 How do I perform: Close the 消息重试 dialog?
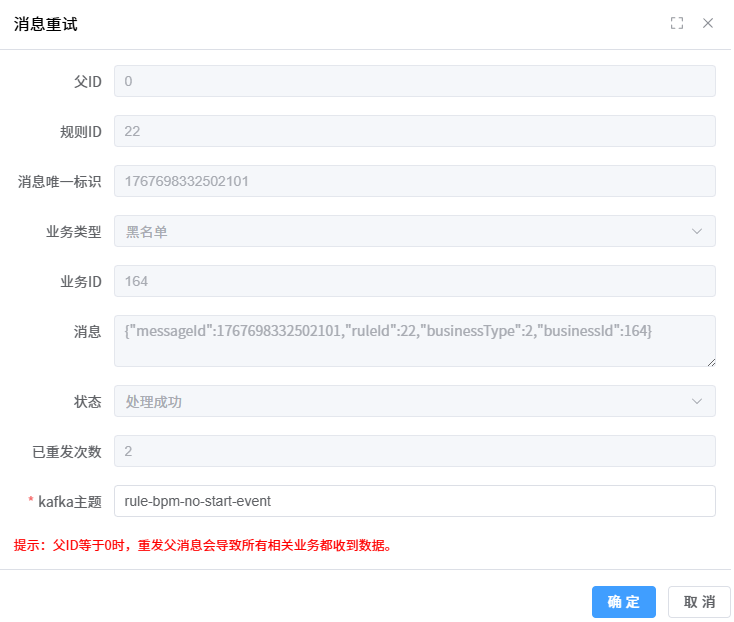tap(708, 23)
